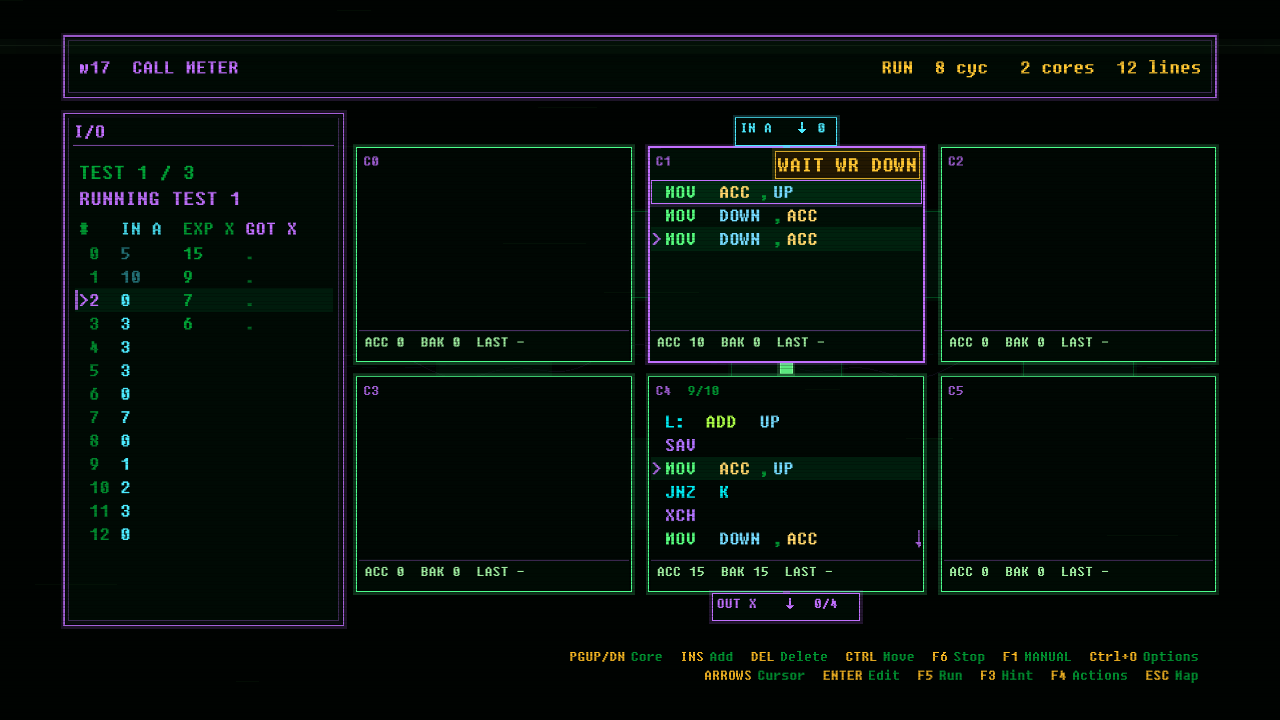Select I/O row 7 with input 7
This screenshot has height=720, width=1280.
pos(204,417)
